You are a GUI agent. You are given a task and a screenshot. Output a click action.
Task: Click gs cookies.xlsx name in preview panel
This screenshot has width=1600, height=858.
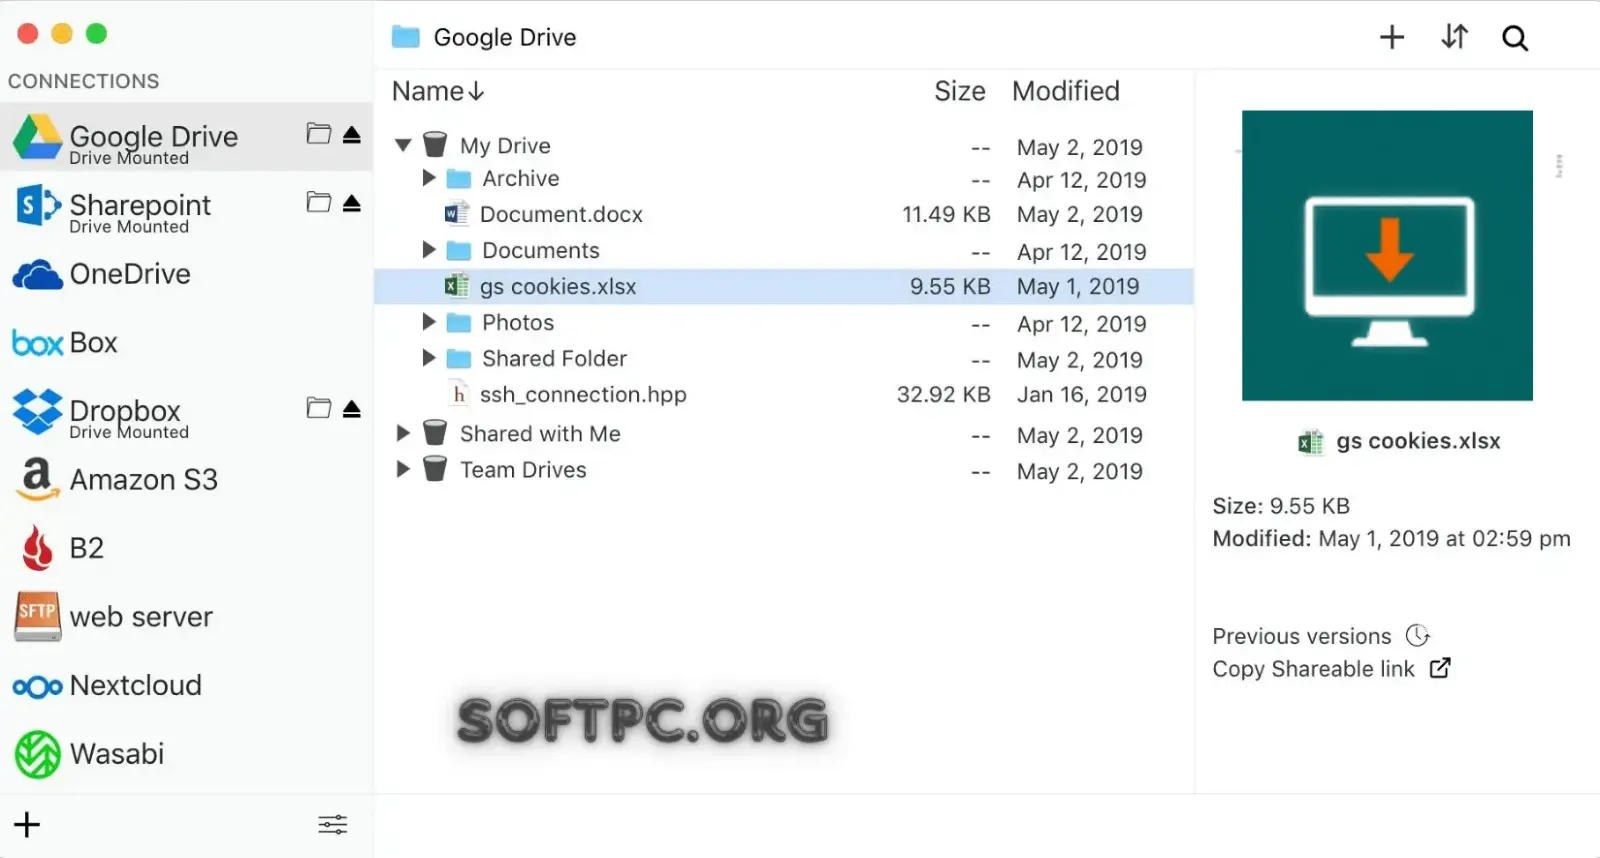pos(1418,441)
